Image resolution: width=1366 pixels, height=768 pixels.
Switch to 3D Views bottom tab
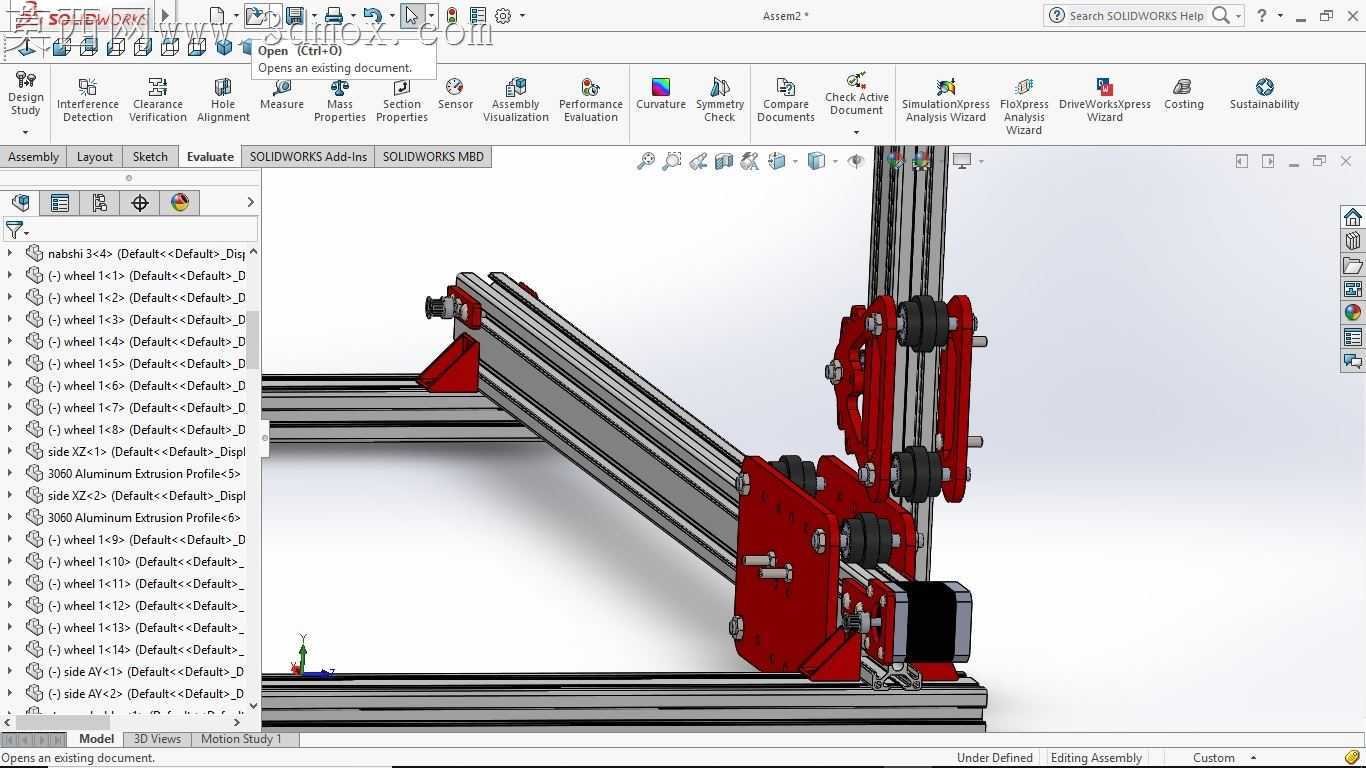(157, 739)
